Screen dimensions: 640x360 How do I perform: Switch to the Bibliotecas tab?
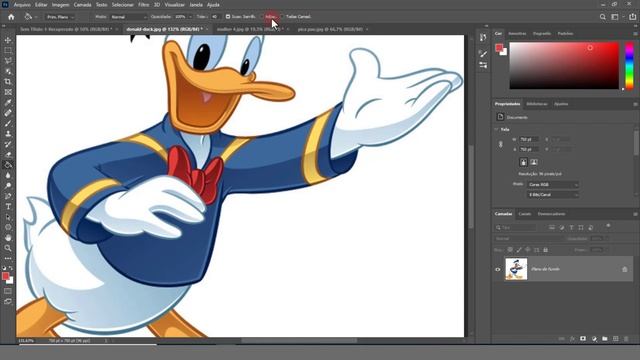point(537,104)
